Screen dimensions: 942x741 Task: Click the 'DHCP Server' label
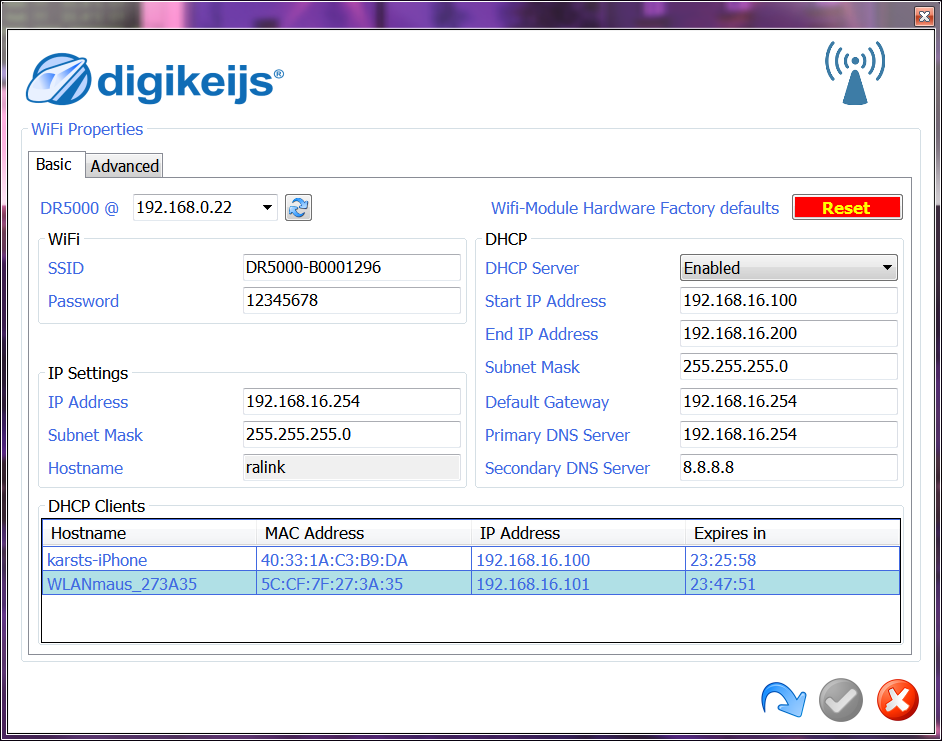pos(532,268)
